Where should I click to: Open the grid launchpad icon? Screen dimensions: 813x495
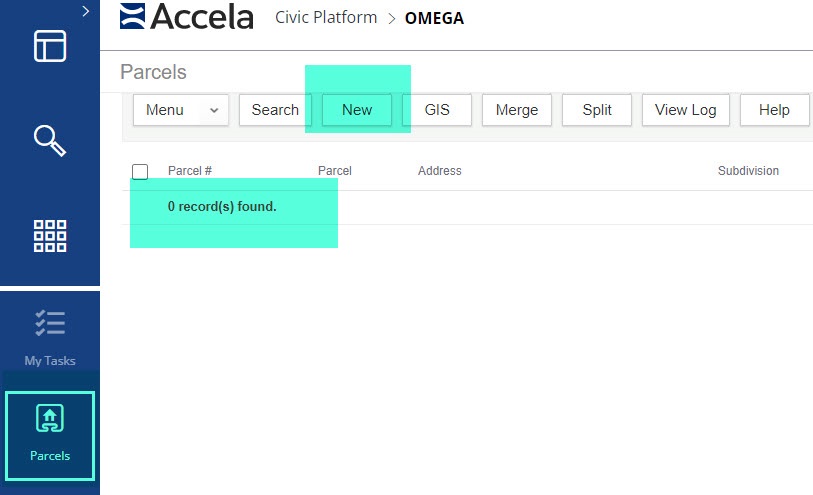[50, 235]
